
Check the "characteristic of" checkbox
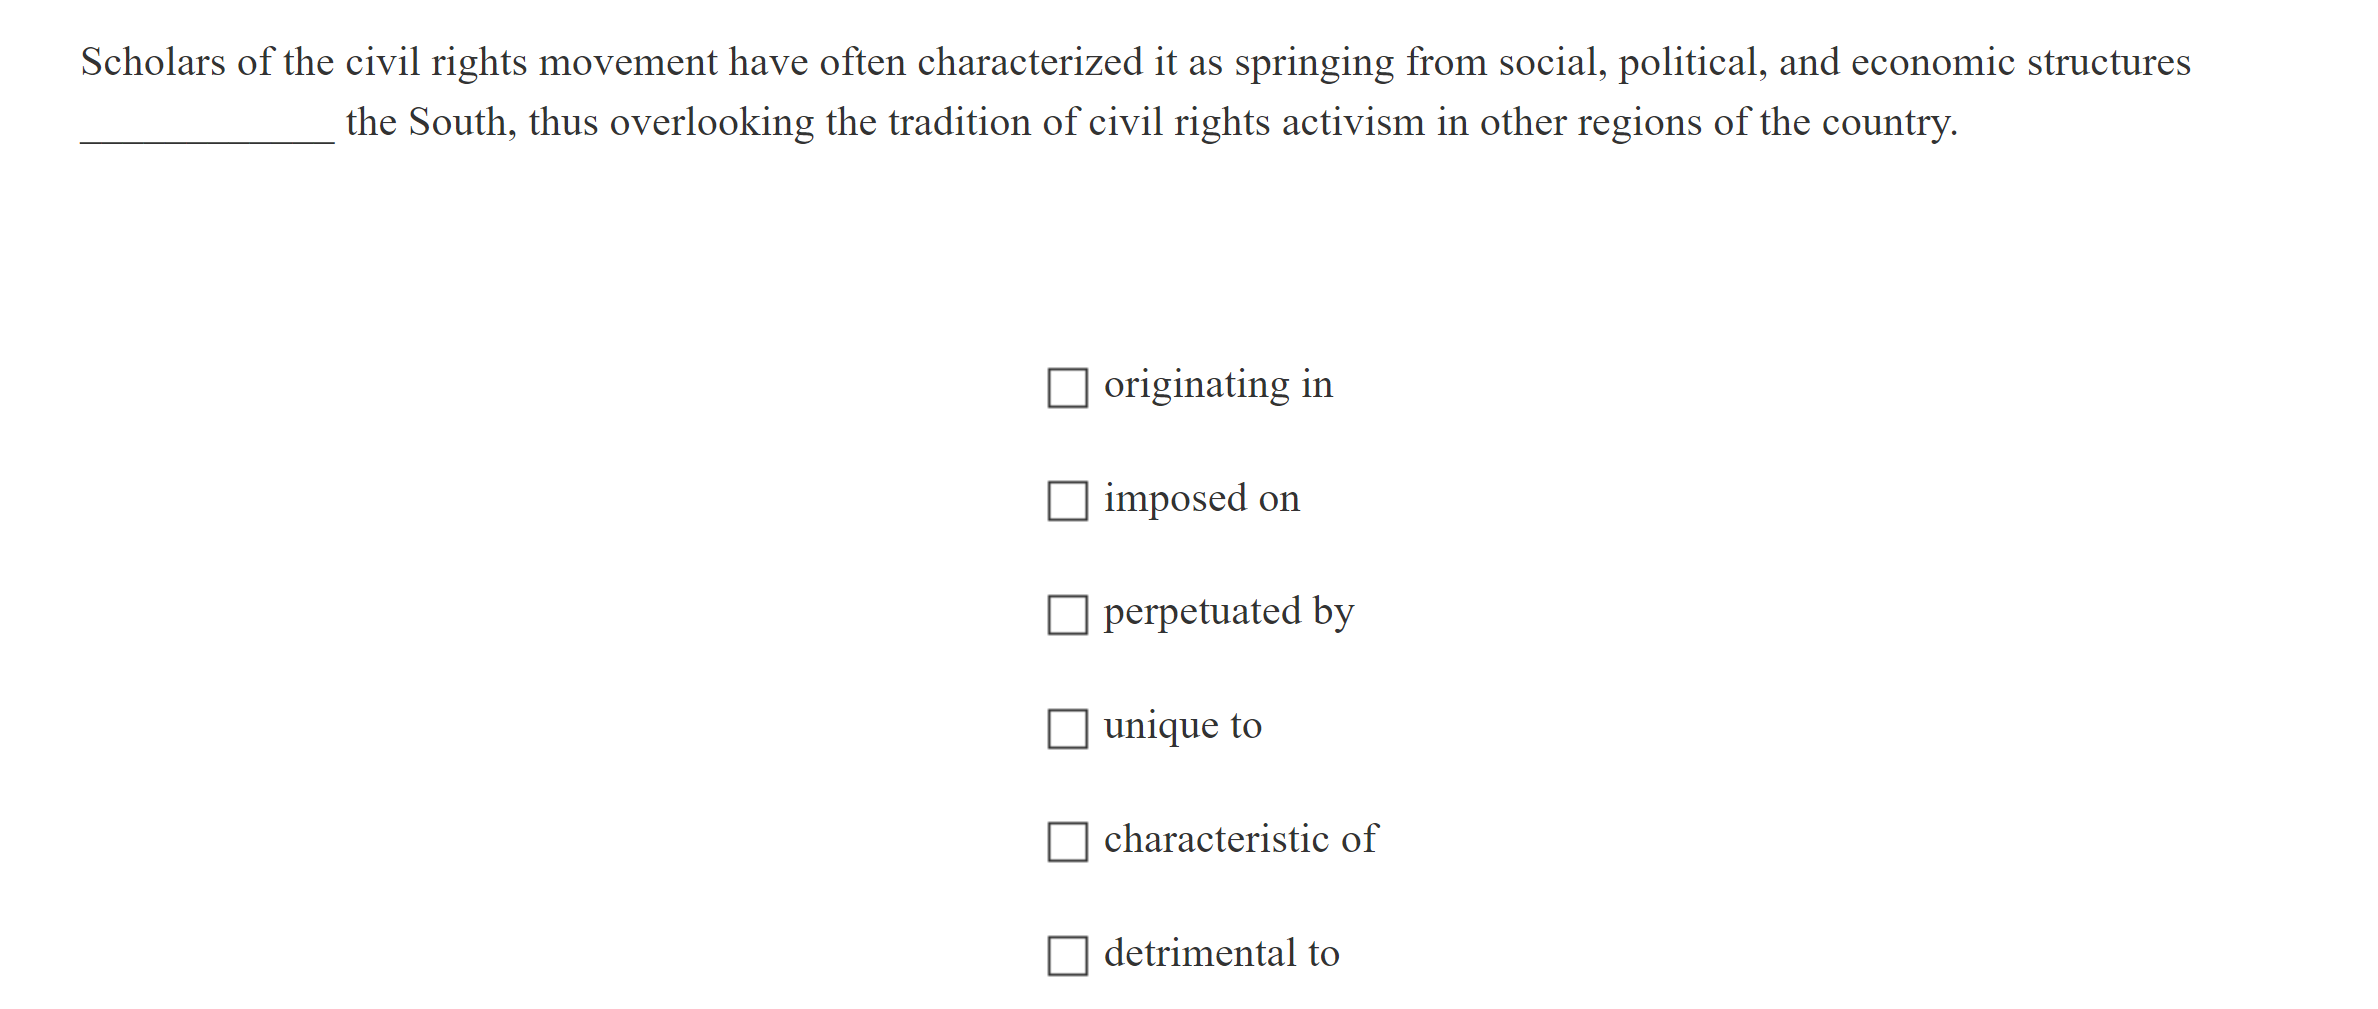(1066, 844)
